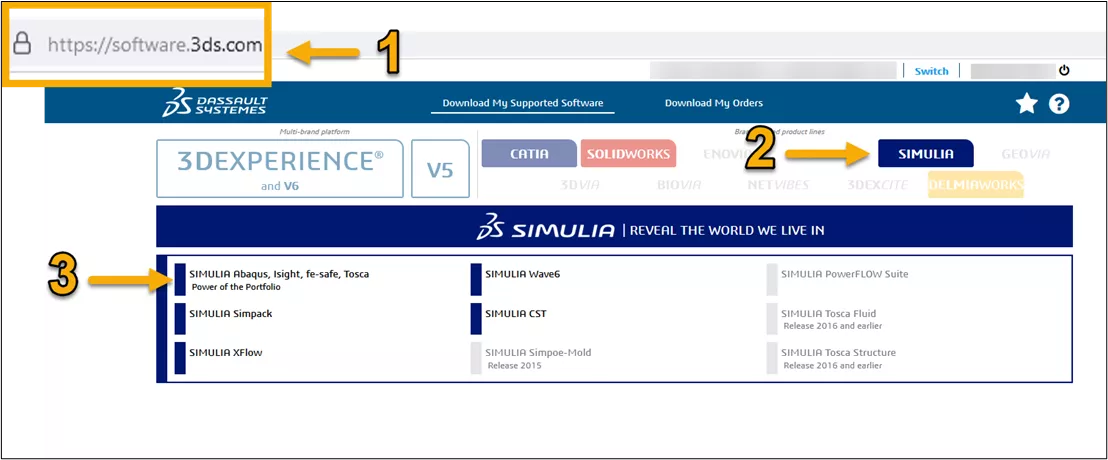This screenshot has height=460, width=1108.
Task: Click the Power of the Portfolio subtitle
Action: tap(236, 288)
